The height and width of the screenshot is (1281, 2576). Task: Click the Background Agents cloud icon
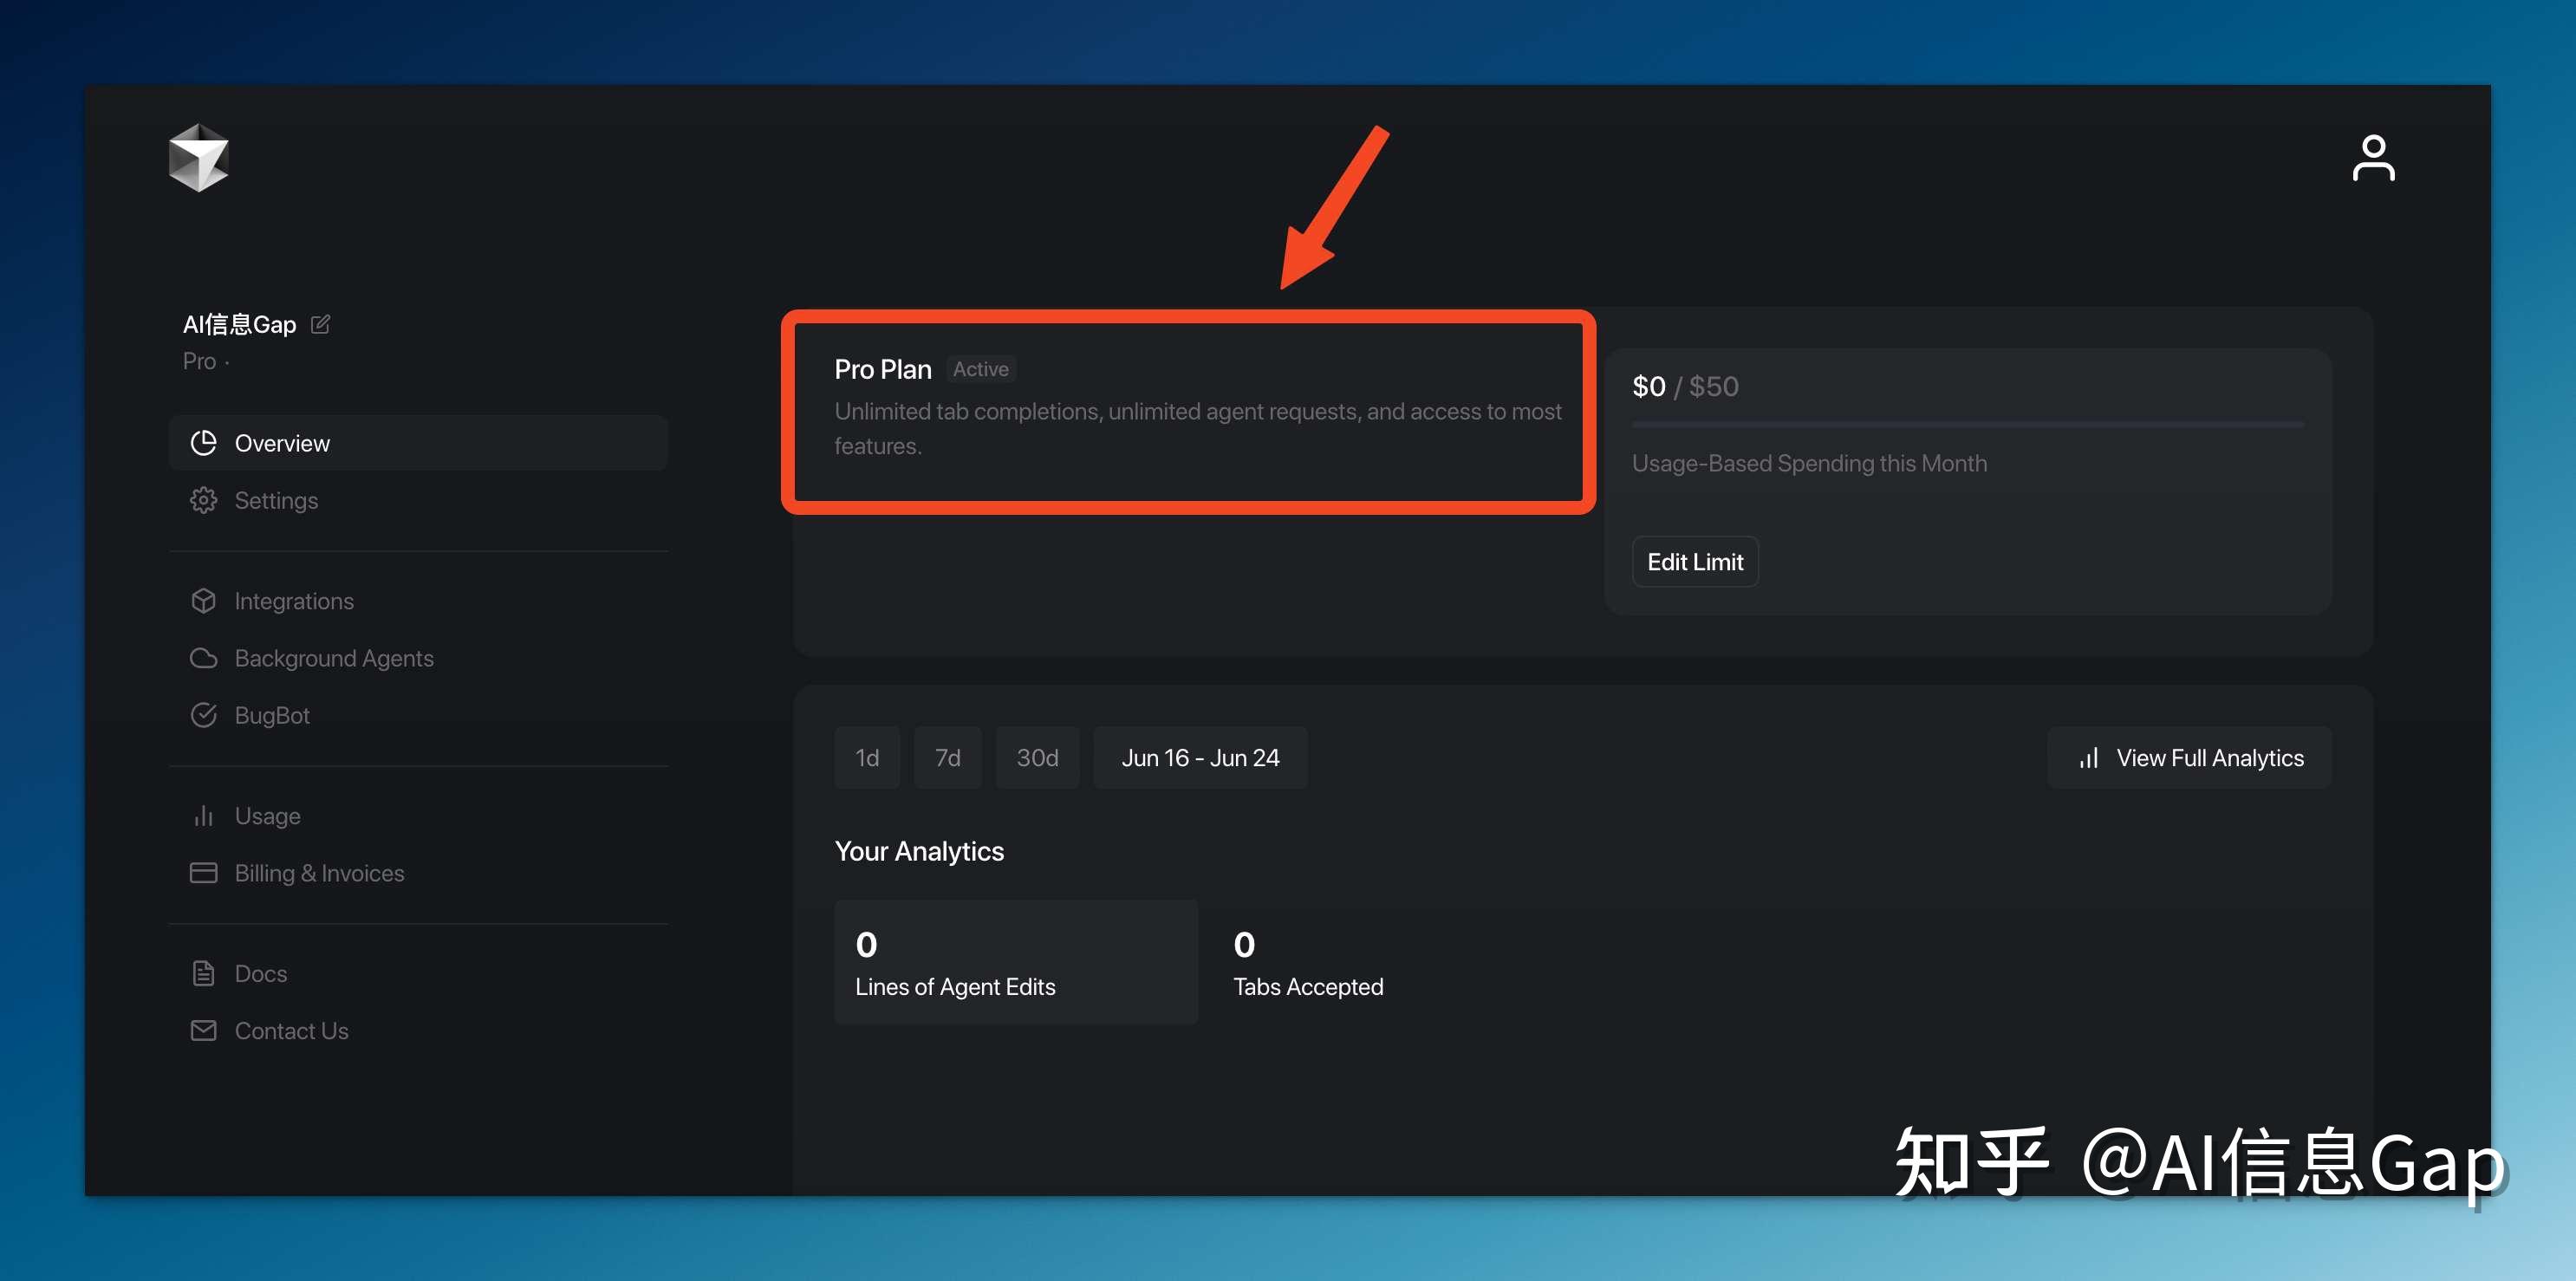[x=204, y=658]
